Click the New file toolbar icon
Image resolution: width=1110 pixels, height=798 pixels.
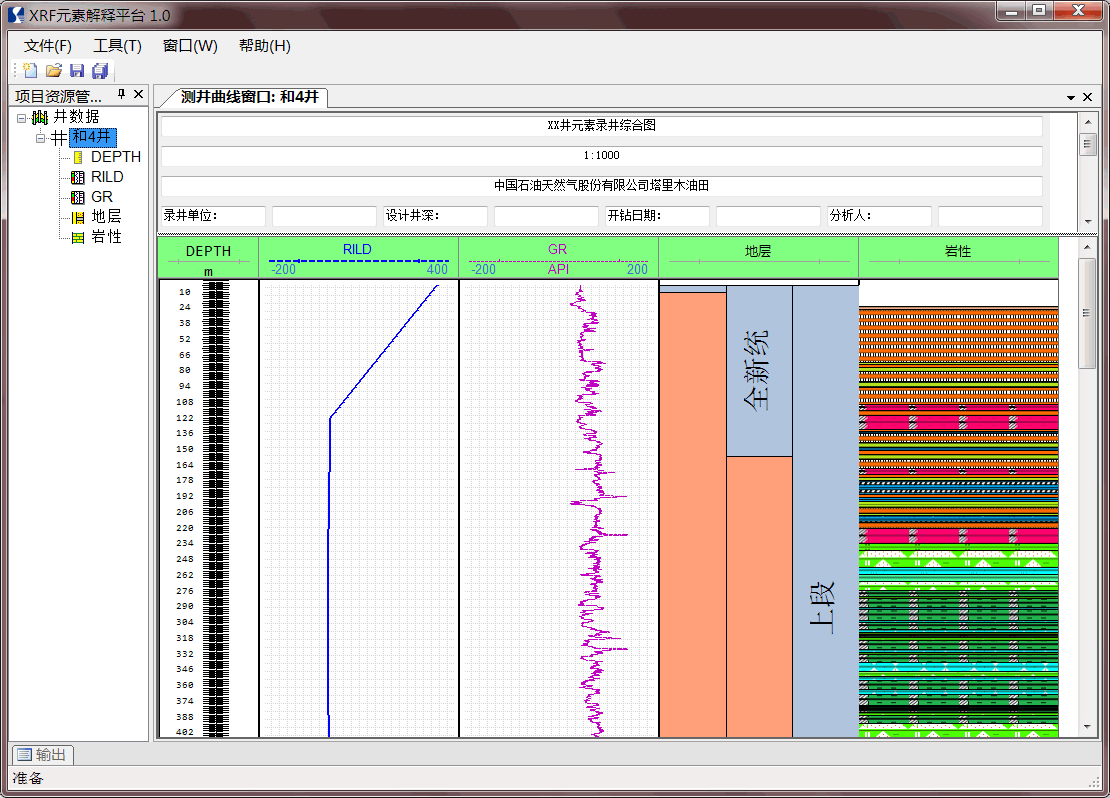coord(30,71)
